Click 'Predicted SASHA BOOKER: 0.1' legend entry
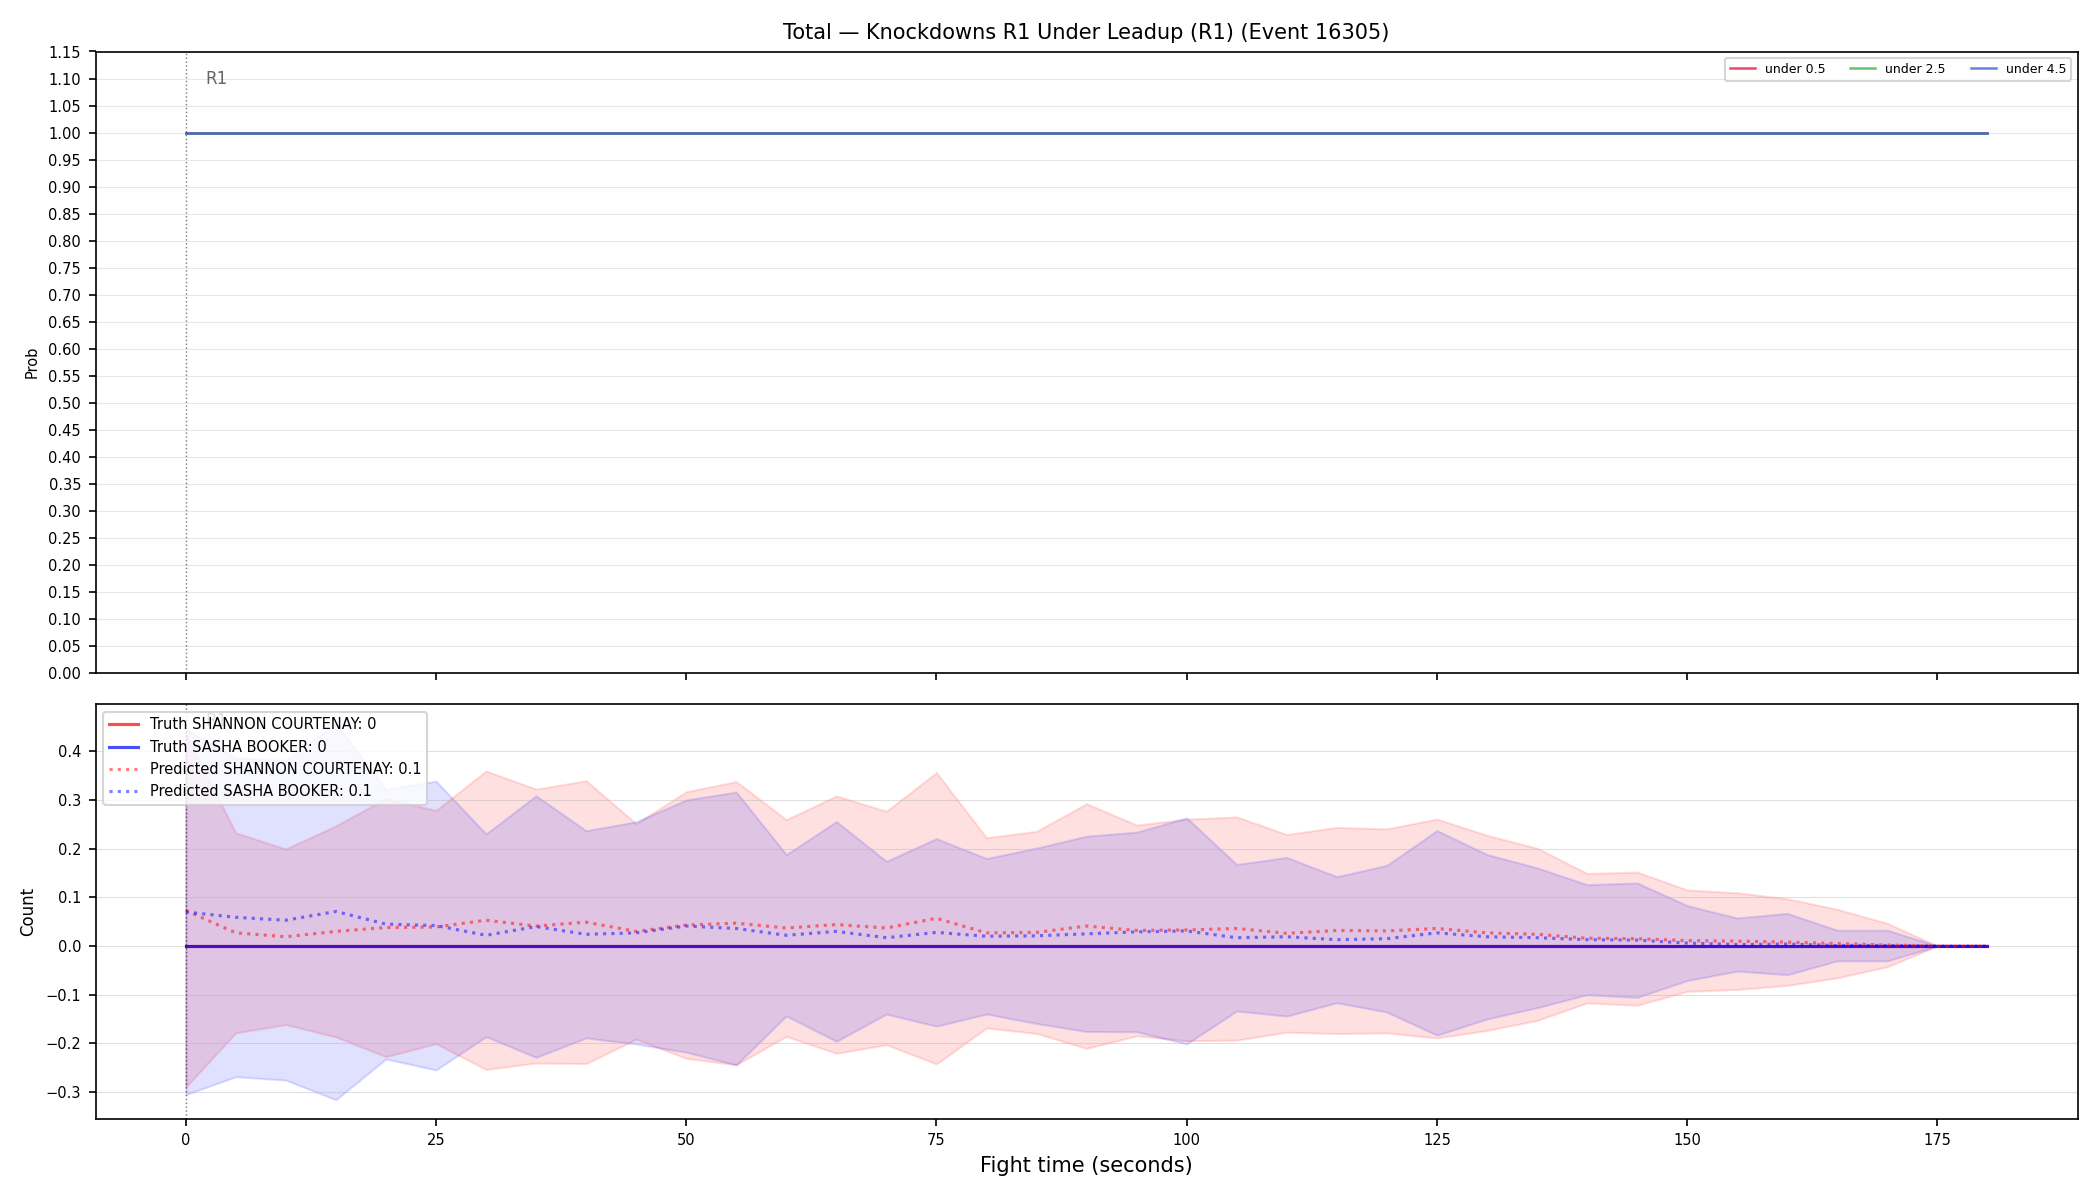This screenshot has height=1200, width=2100. (239, 791)
